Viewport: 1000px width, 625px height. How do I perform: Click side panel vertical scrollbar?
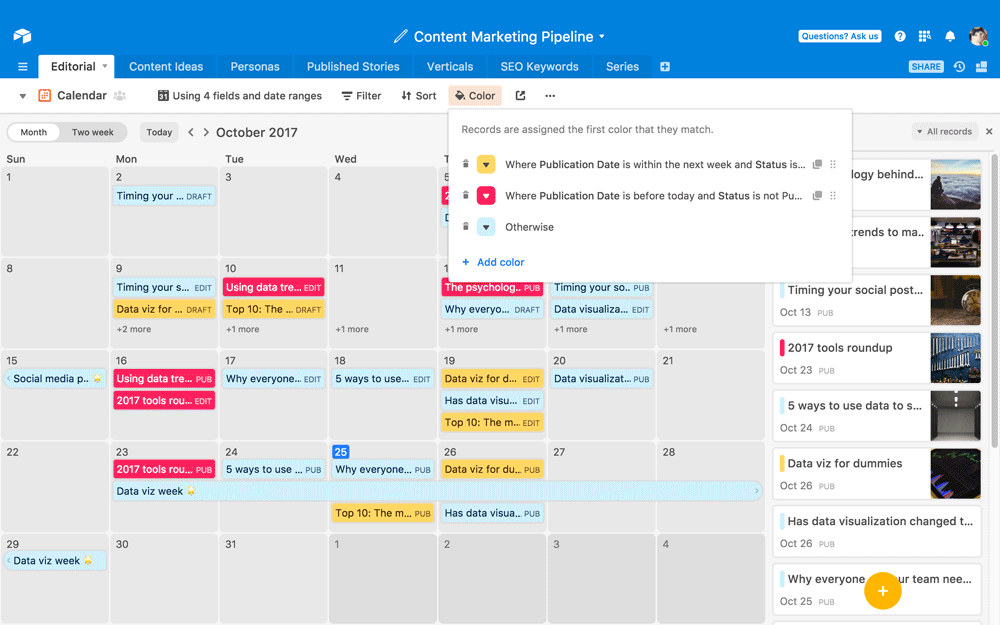pyautogui.click(x=994, y=300)
